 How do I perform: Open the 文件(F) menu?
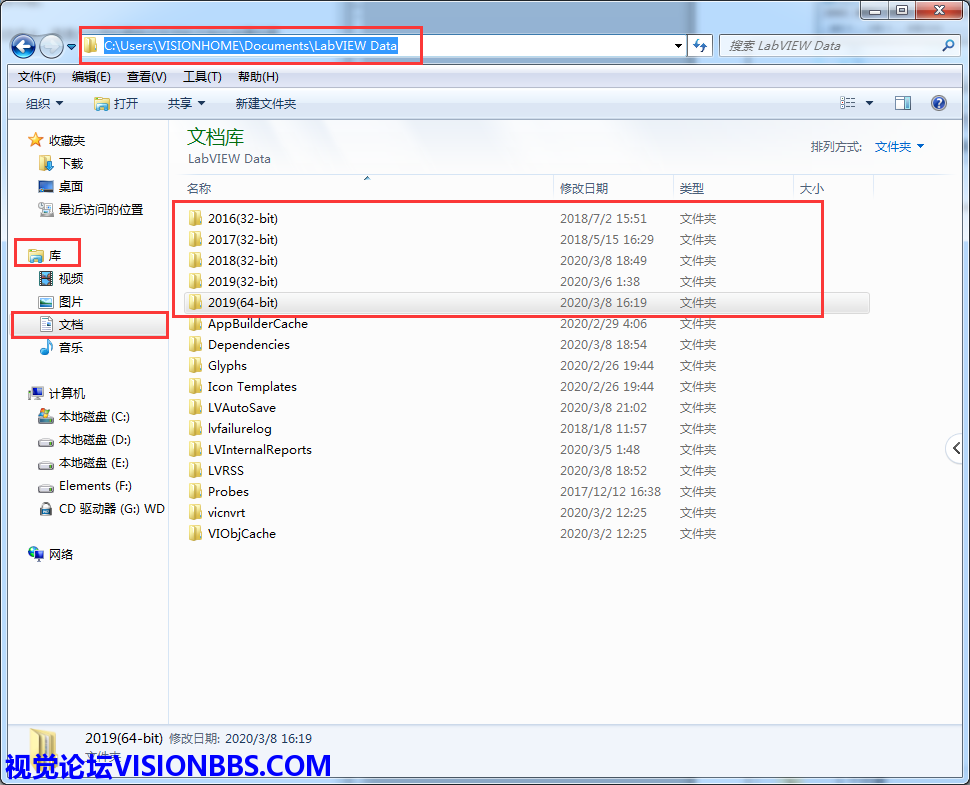click(x=36, y=77)
